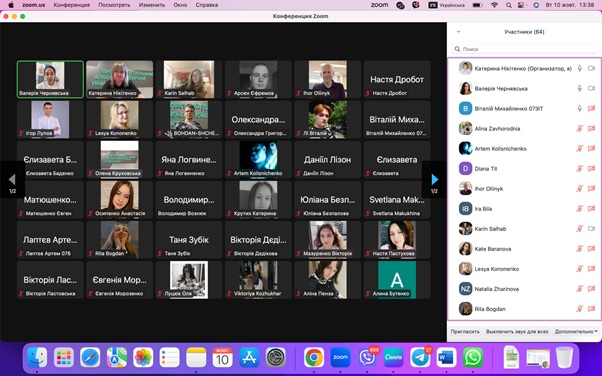Go to previous gallery page arrow

click(12, 179)
